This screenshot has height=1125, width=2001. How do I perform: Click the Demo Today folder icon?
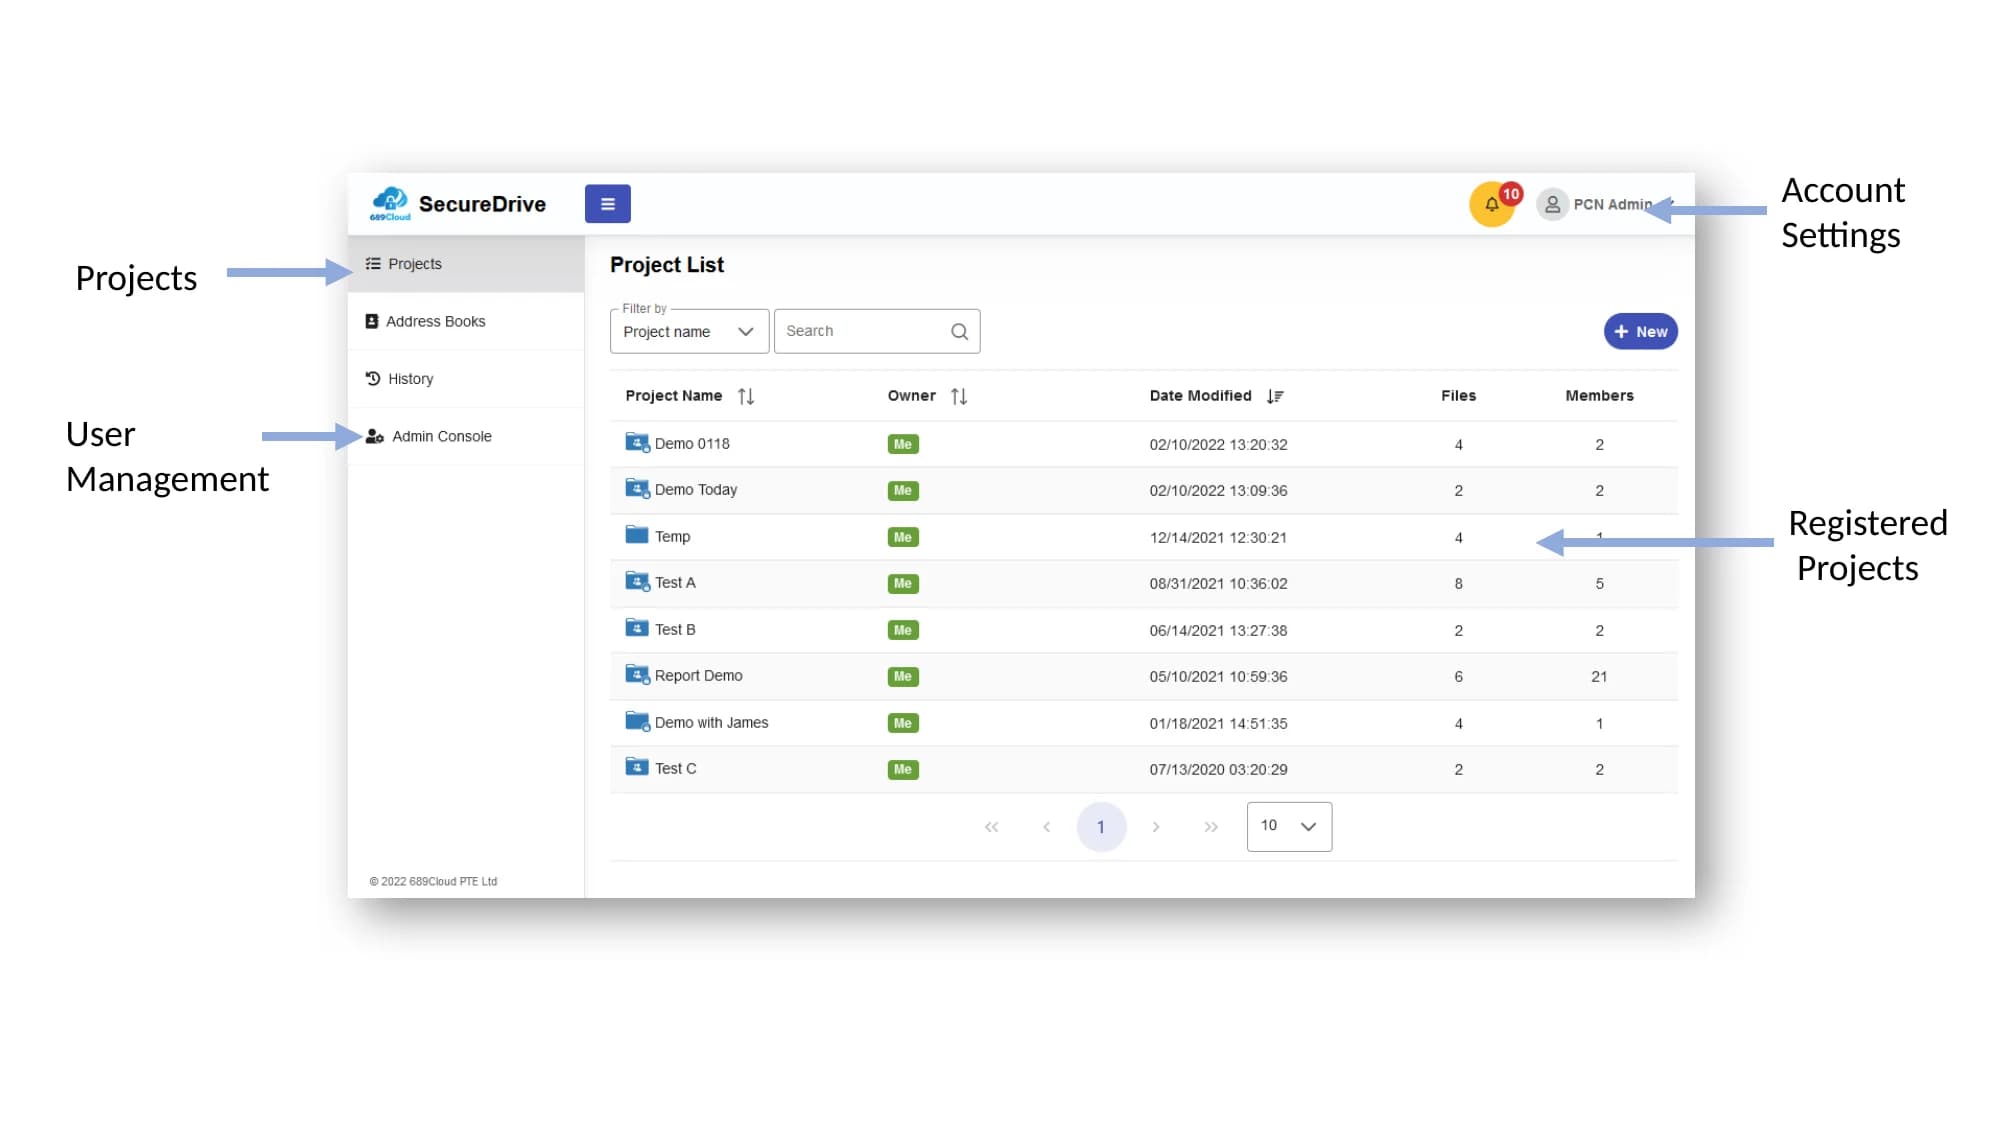point(637,489)
